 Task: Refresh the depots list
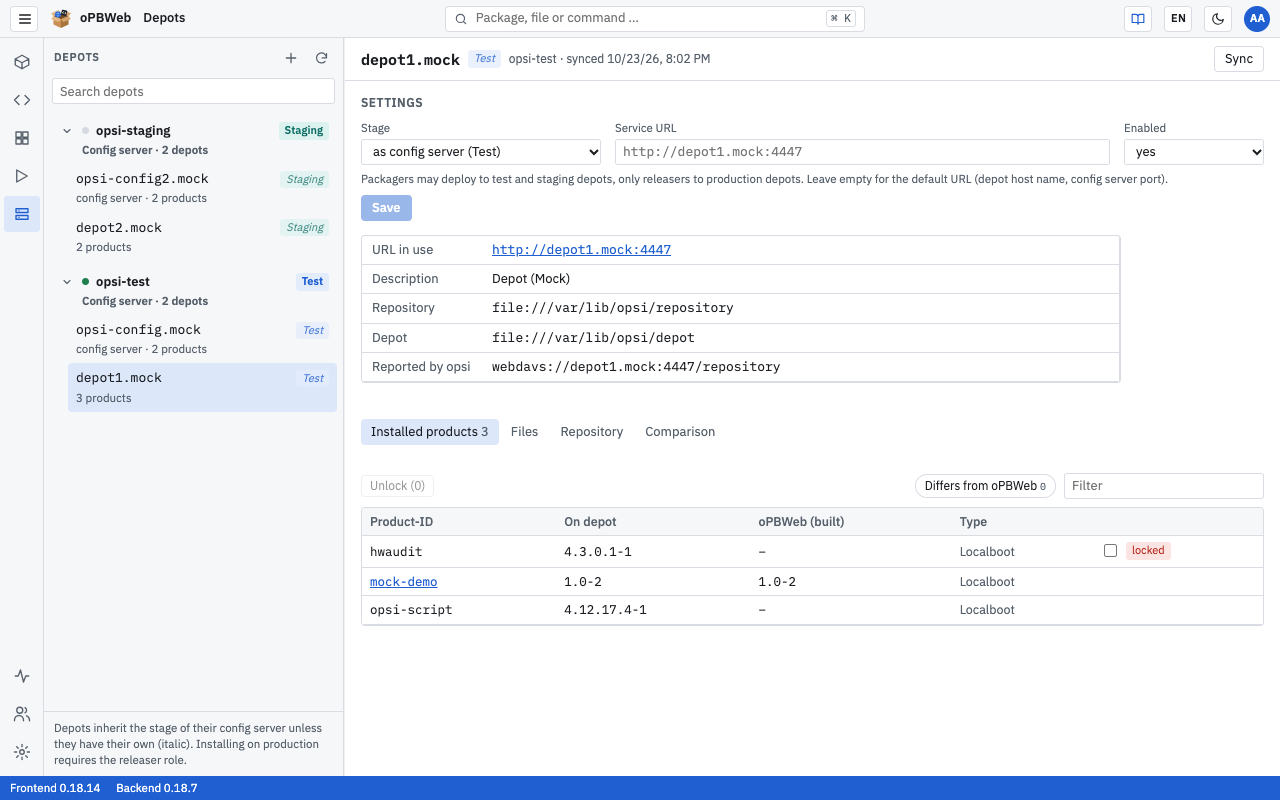coord(321,58)
